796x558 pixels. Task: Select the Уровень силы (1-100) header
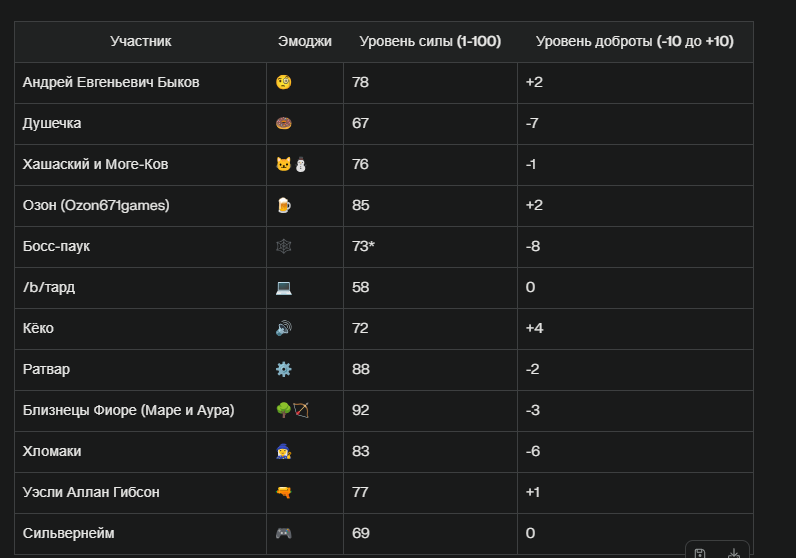pyautogui.click(x=430, y=41)
